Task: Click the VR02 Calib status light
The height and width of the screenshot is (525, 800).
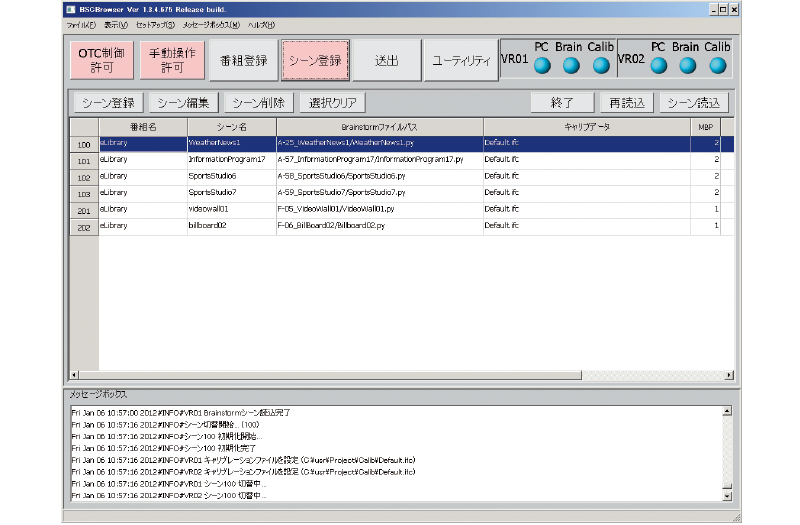Action: [x=717, y=66]
